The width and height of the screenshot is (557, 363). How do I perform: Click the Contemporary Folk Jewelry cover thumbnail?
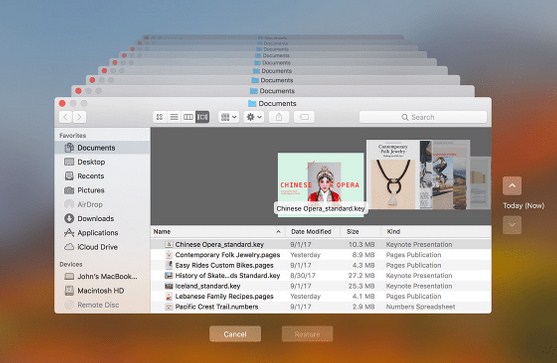(x=393, y=174)
